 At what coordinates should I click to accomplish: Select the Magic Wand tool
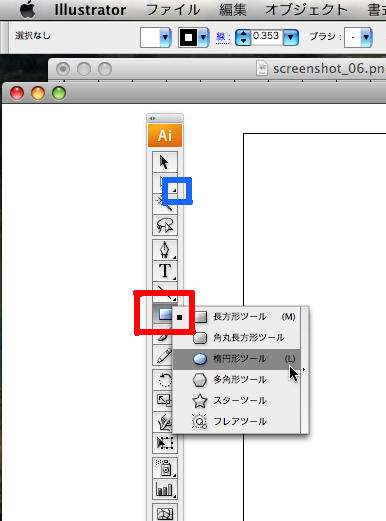164,204
